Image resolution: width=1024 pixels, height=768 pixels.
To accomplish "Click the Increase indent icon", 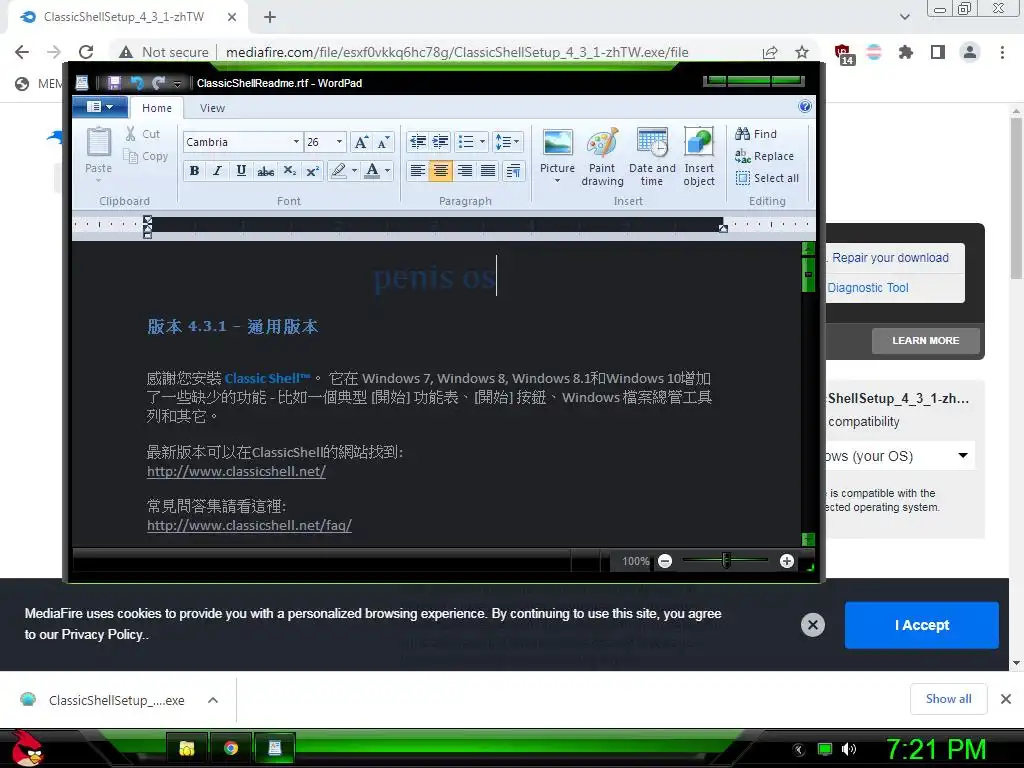I will point(441,142).
